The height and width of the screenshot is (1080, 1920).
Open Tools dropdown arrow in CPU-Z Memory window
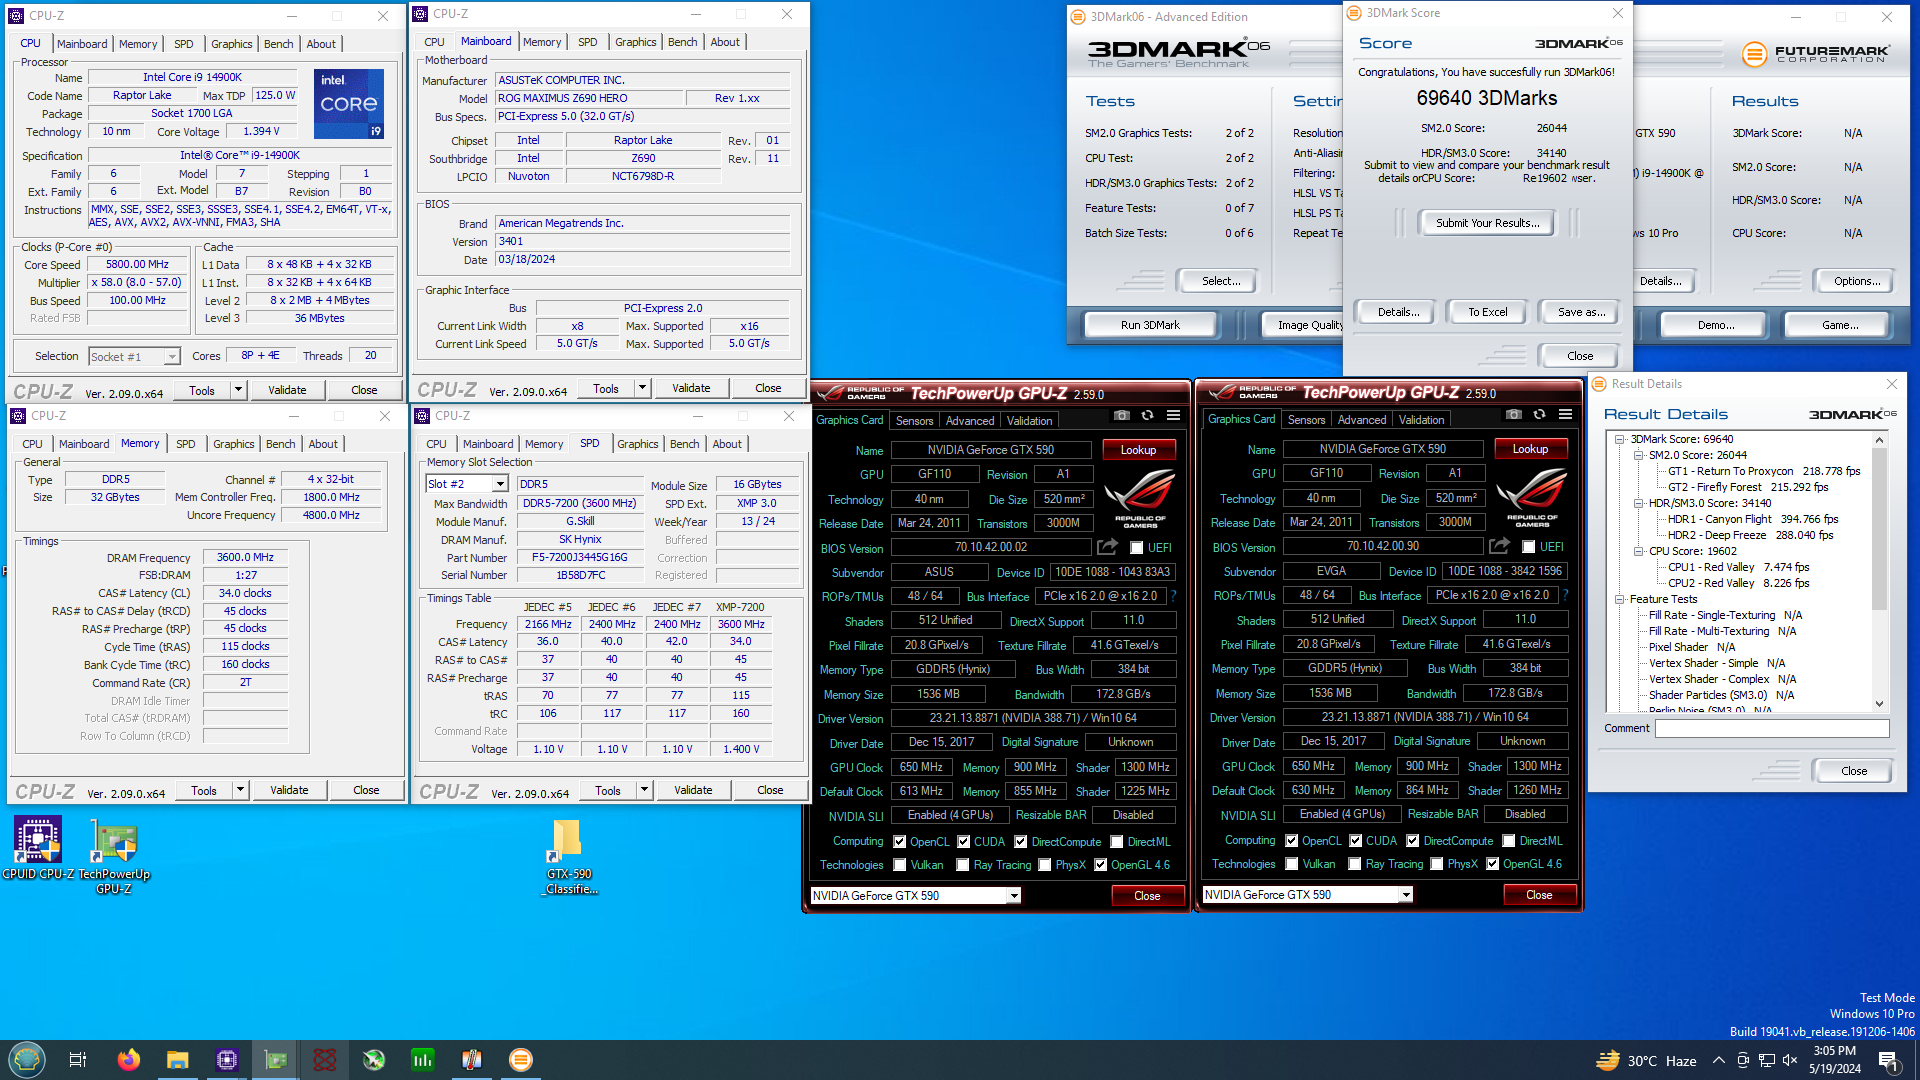tap(240, 790)
